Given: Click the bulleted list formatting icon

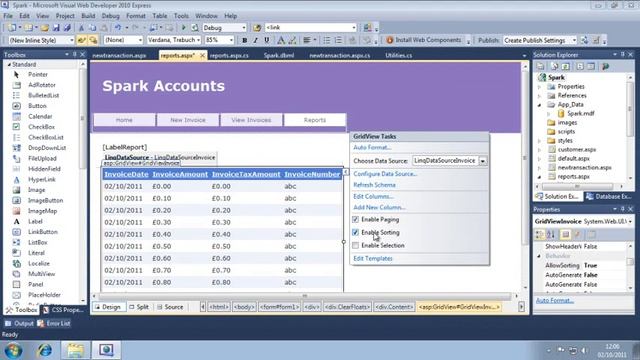Looking at the screenshot, I should click(327, 40).
